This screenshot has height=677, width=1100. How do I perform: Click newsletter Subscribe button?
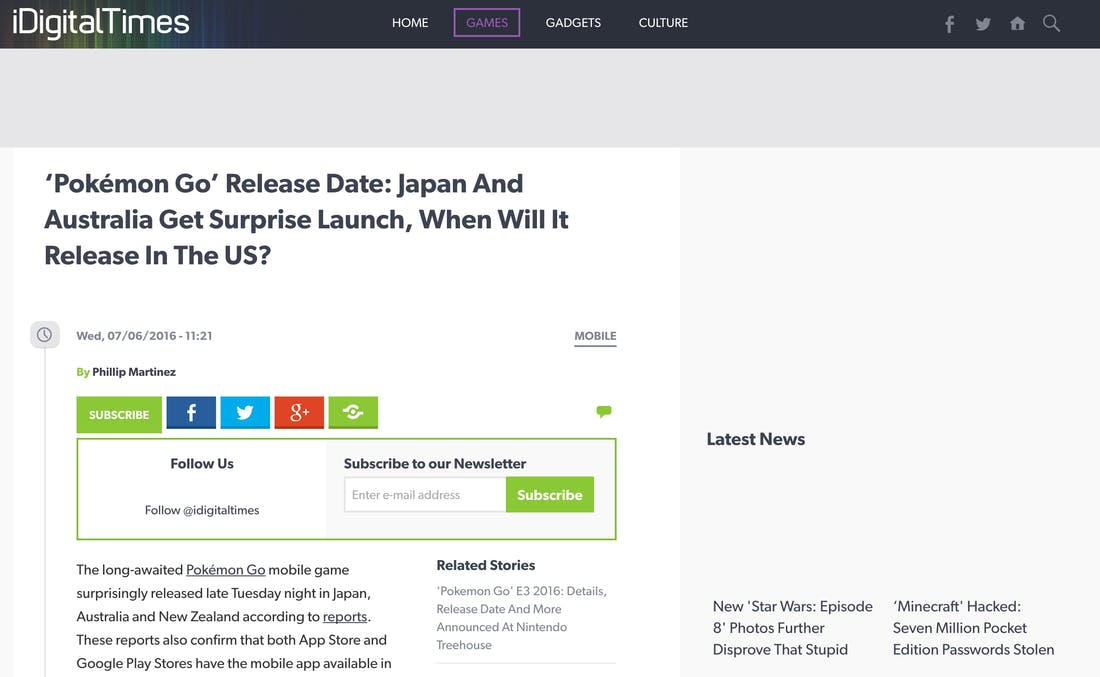tap(549, 495)
